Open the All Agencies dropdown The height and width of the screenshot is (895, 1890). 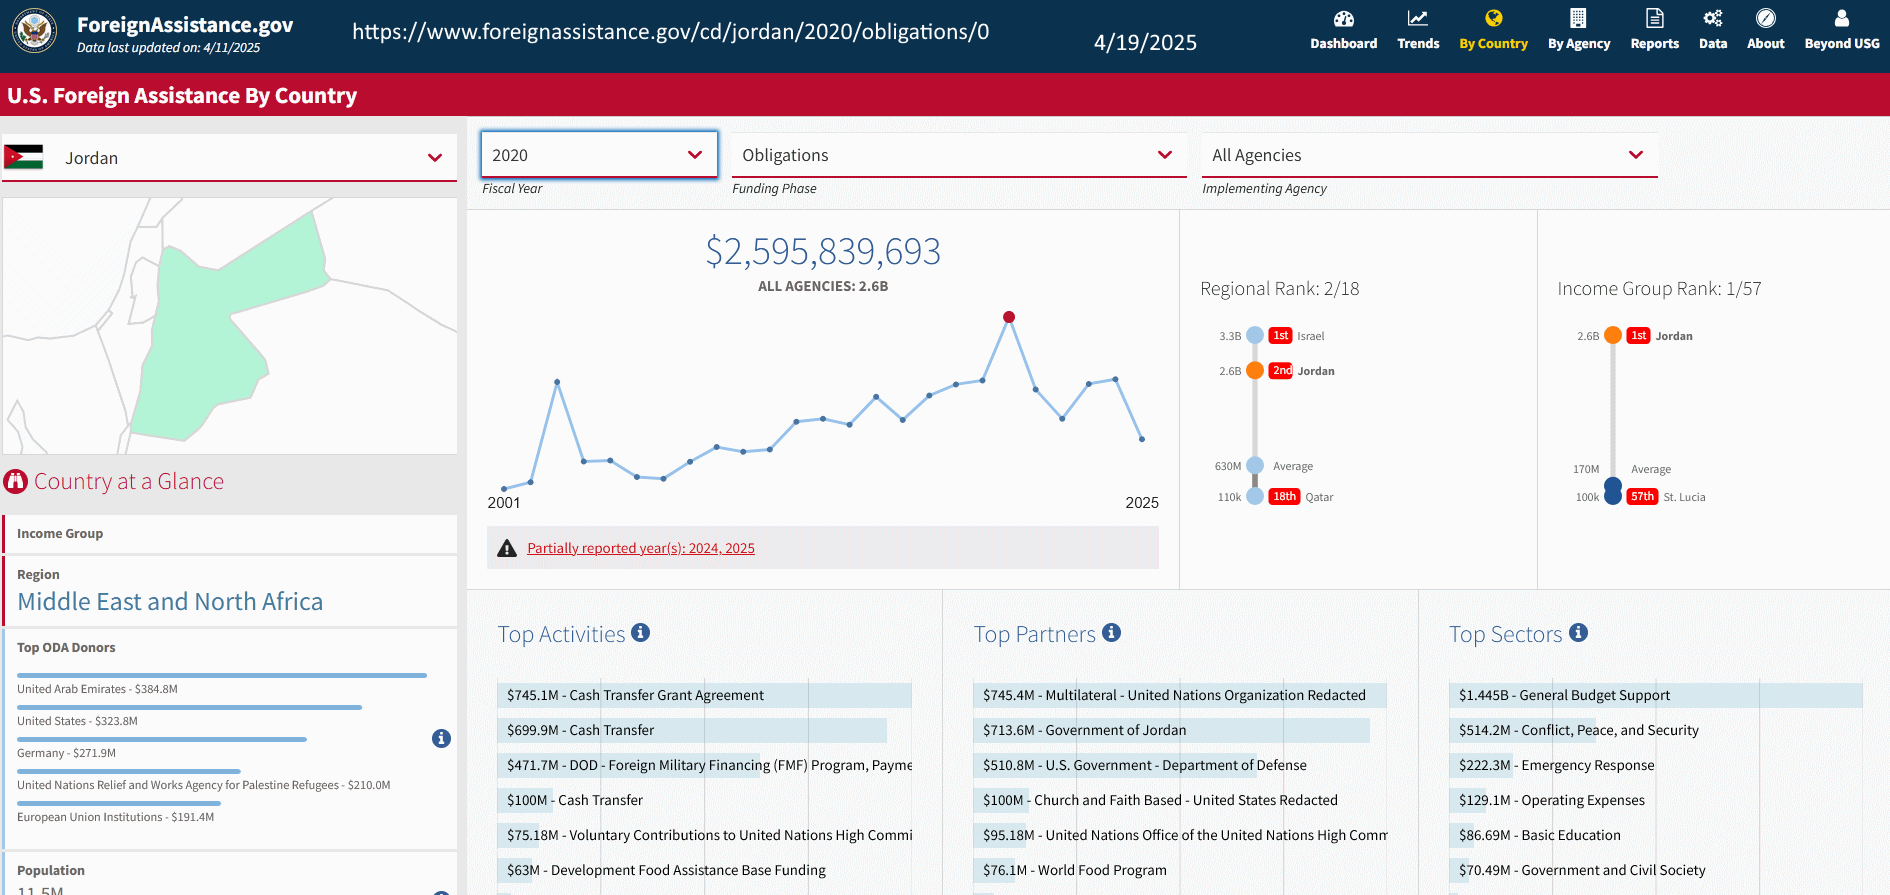pyautogui.click(x=1429, y=155)
